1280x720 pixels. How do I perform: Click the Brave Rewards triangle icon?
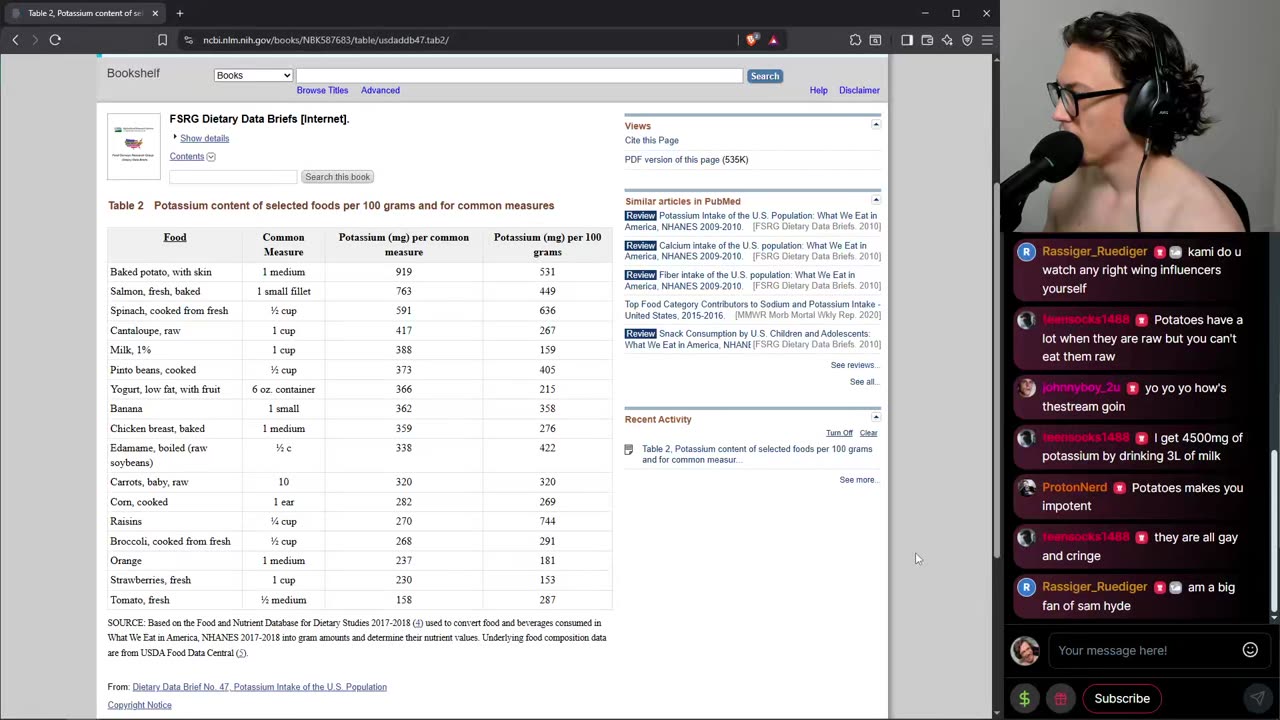[x=773, y=40]
